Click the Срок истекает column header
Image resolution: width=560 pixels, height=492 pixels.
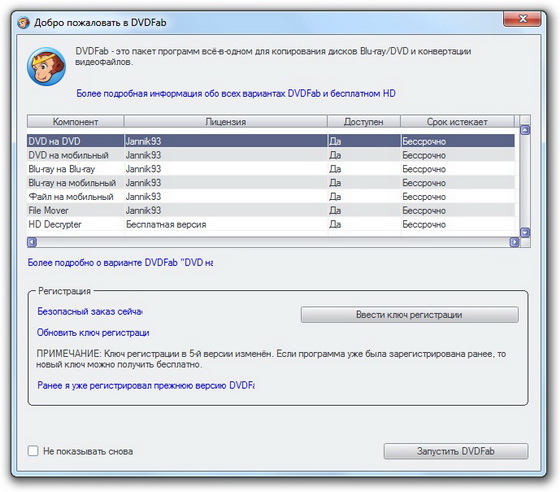457,122
